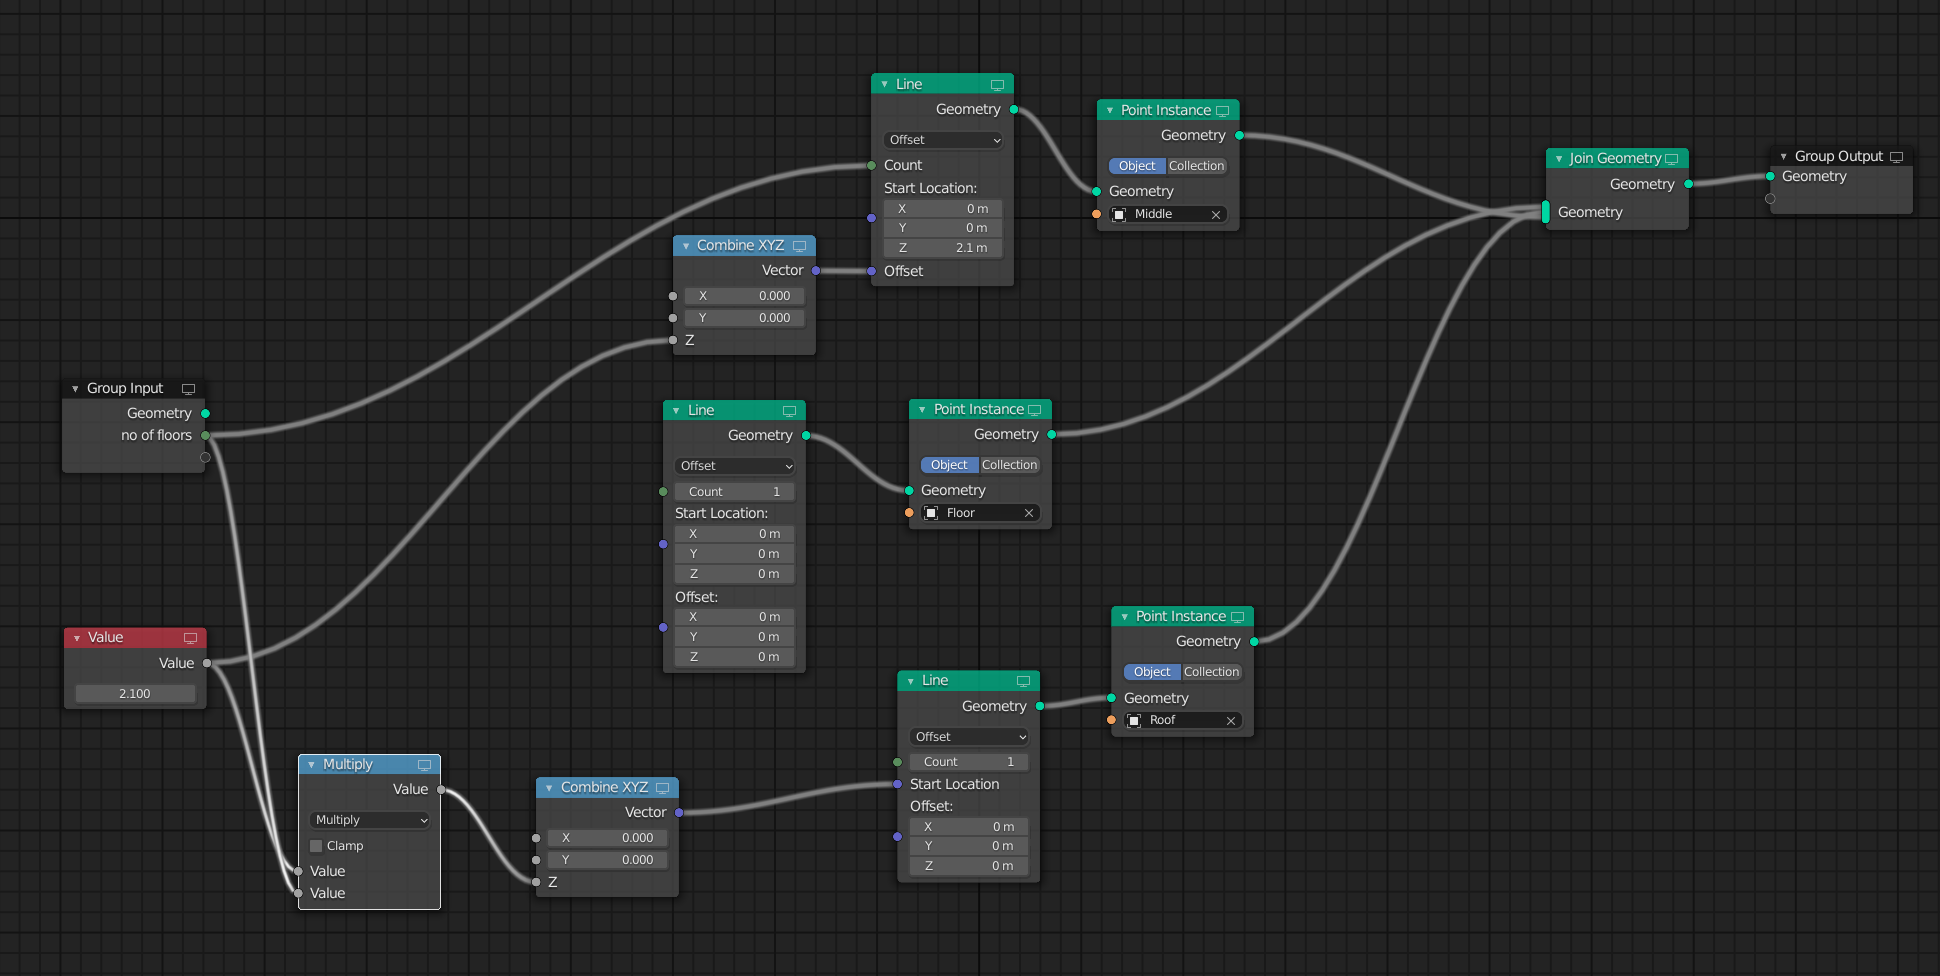Click the Floor object icon
1940x976 pixels.
931,513
